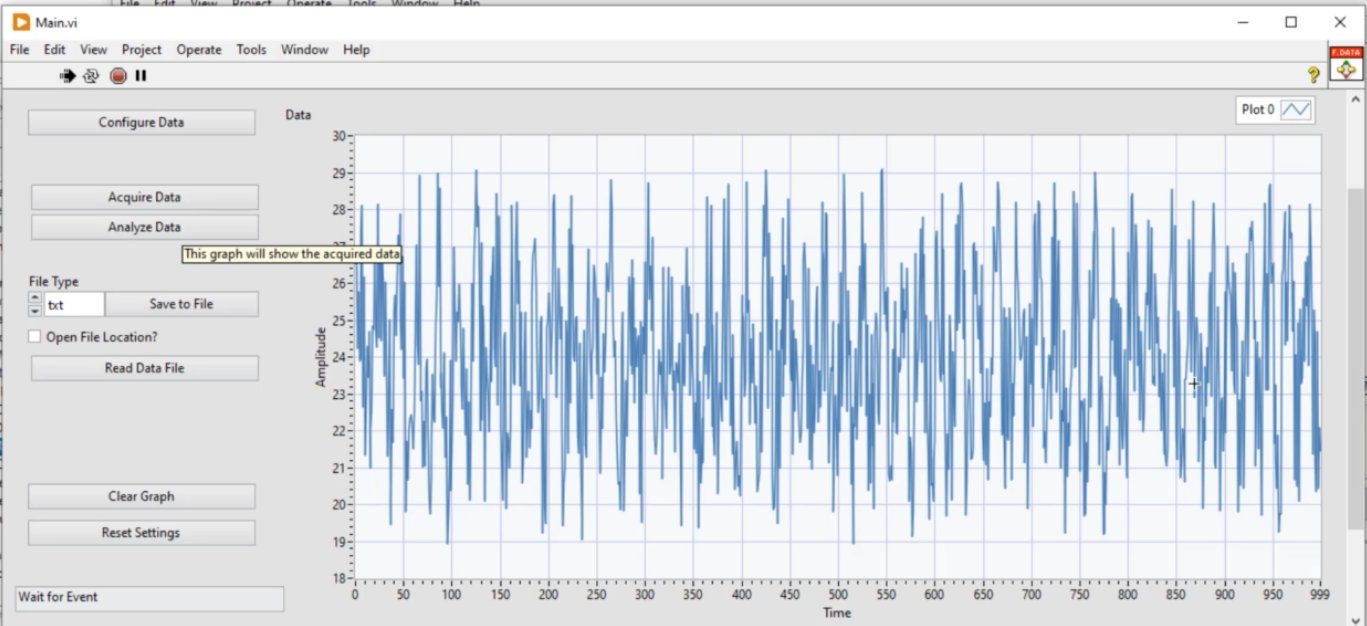
Task: Open Context Help via the question mark icon
Action: coord(1314,75)
